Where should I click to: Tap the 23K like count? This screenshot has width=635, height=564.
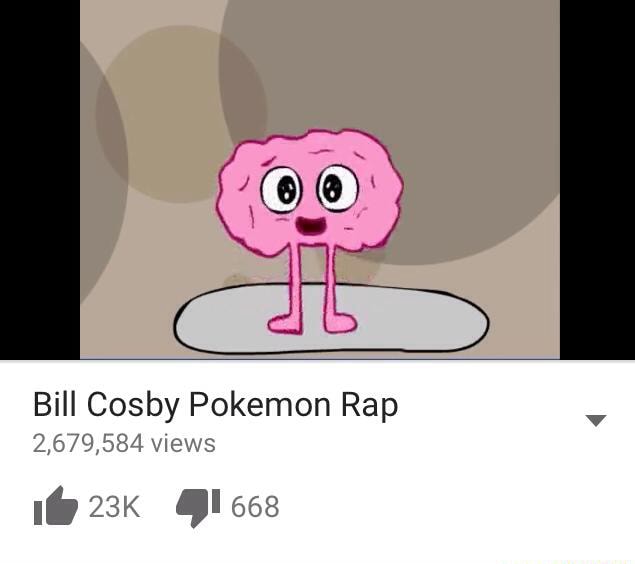(x=115, y=507)
